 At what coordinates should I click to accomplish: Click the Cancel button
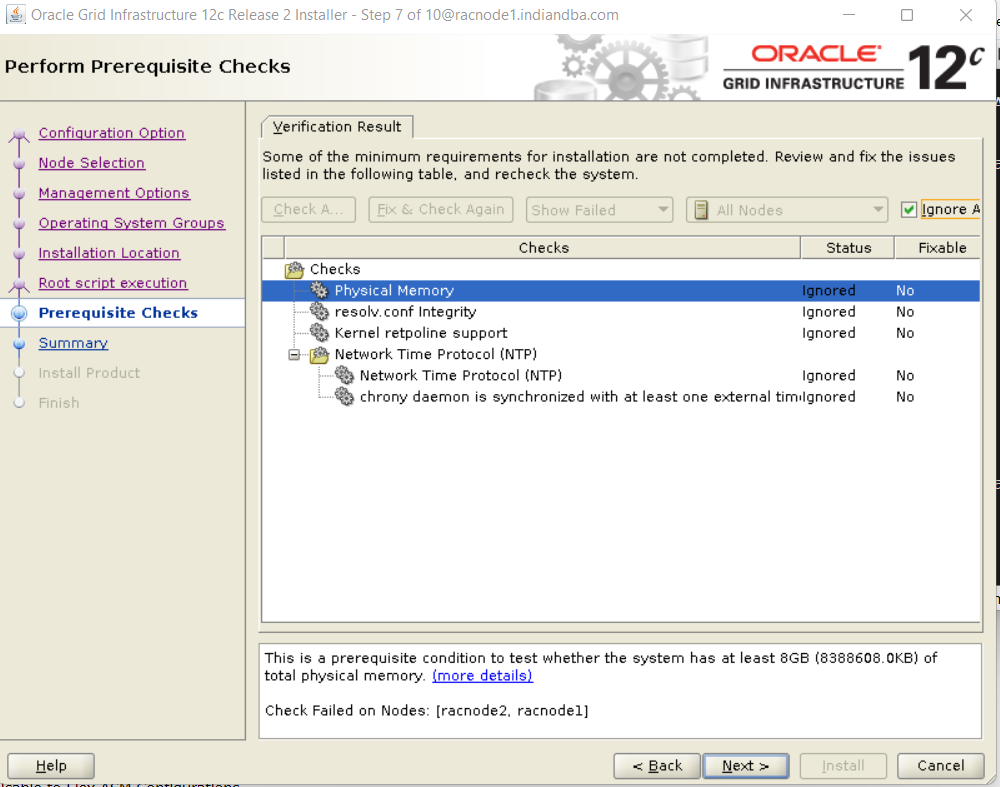coord(941,766)
